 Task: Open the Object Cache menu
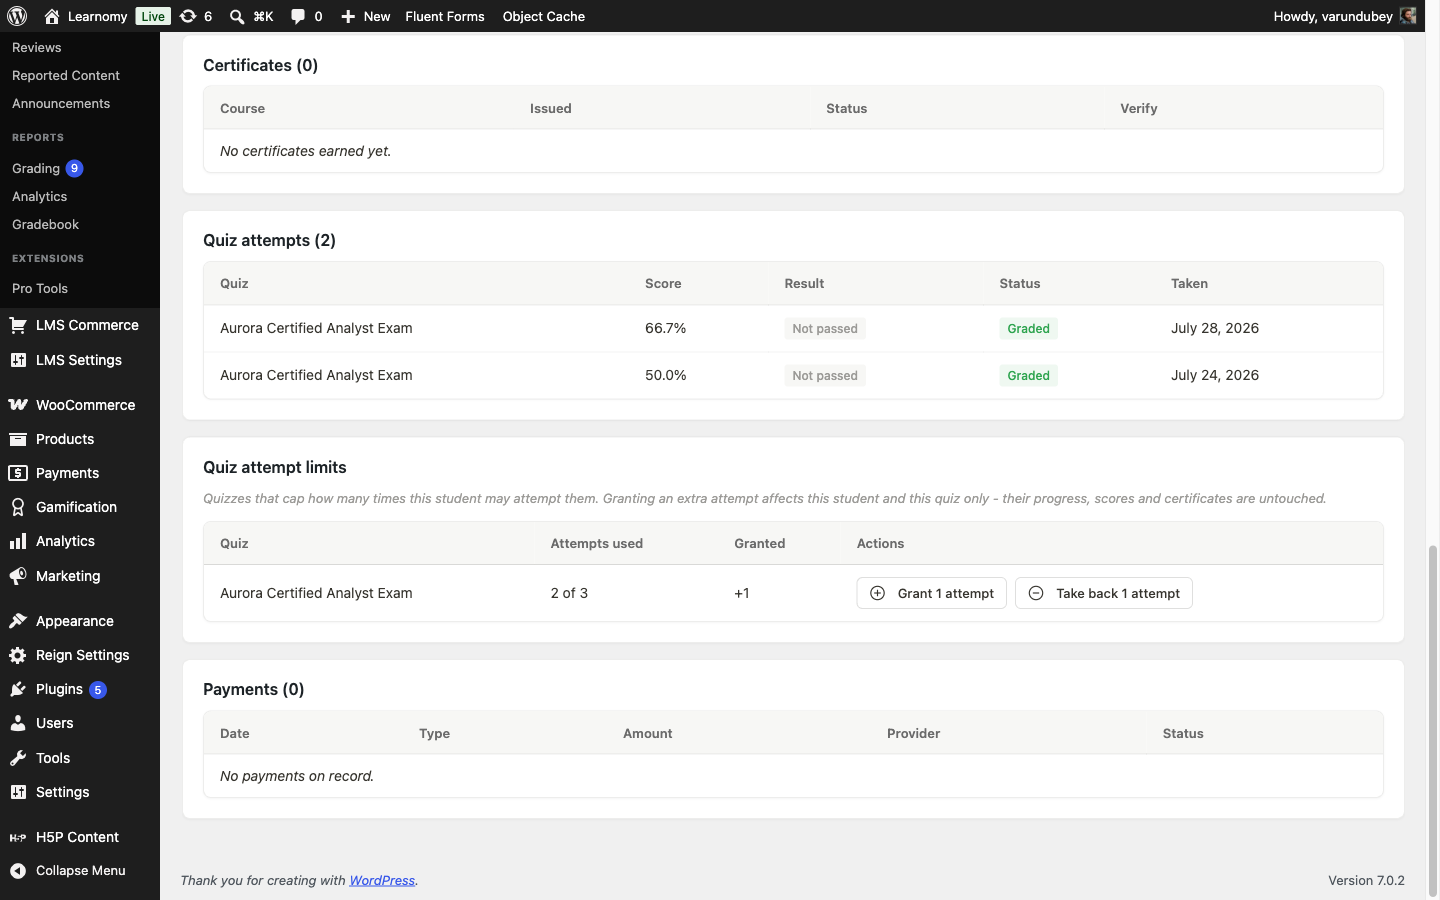544,16
